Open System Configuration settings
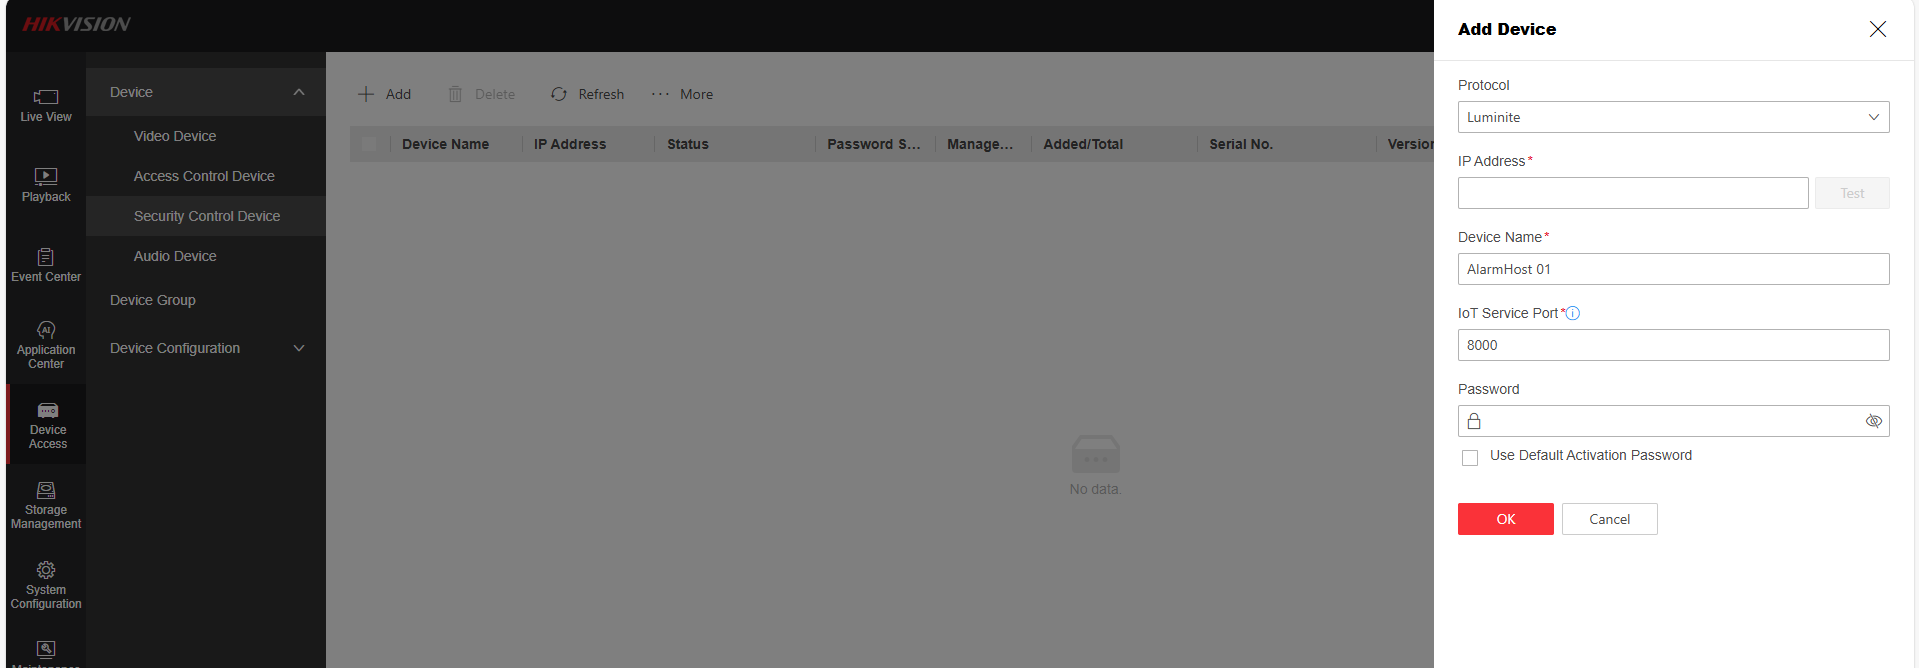Screen dimensions: 1919x668 tap(46, 585)
